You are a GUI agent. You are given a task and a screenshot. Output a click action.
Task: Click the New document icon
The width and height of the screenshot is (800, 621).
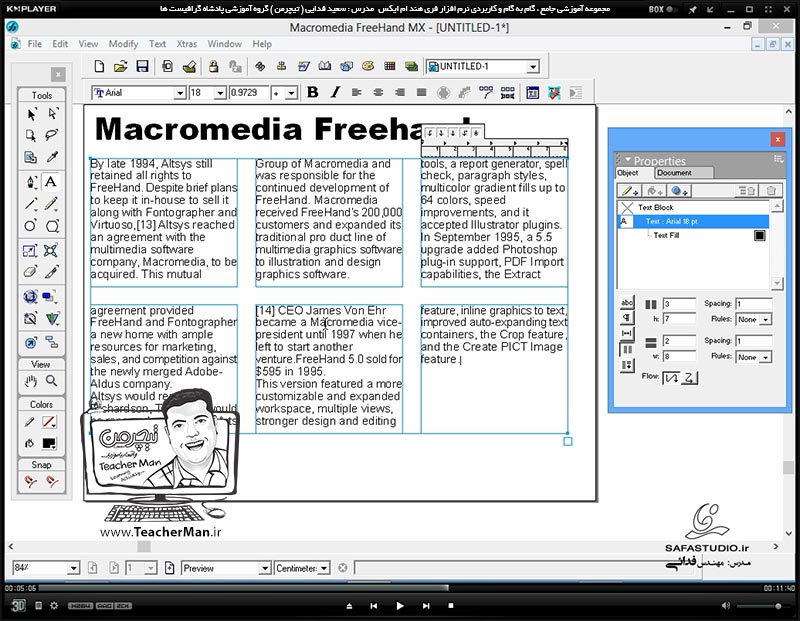99,66
